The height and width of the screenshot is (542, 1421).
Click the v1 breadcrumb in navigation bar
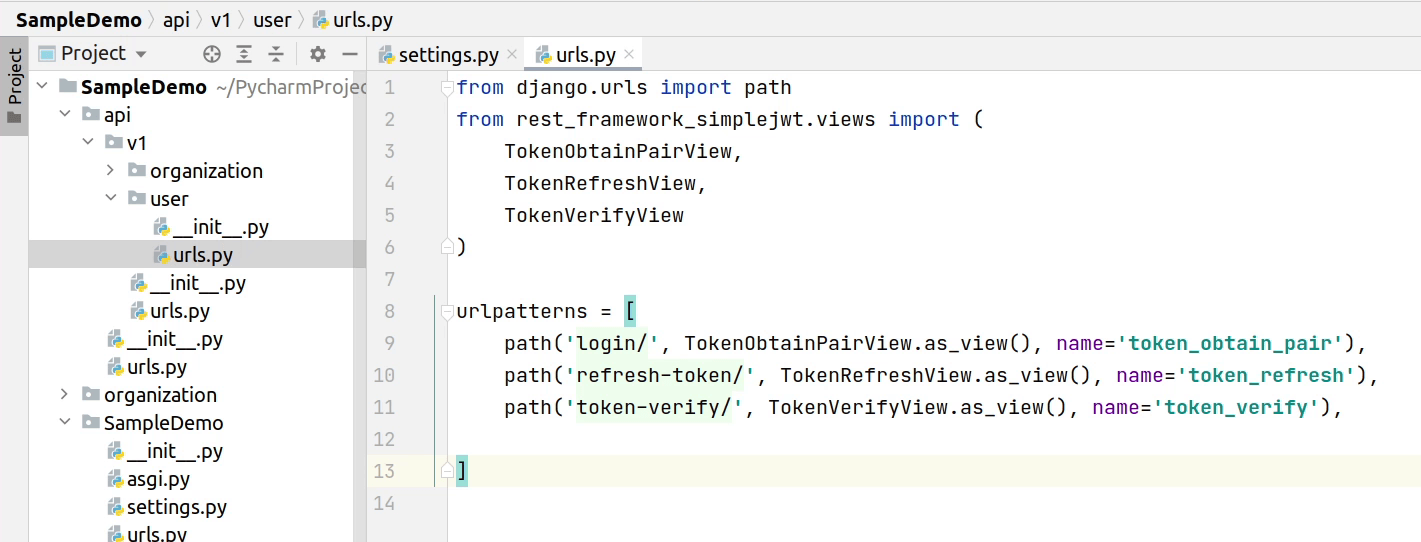pyautogui.click(x=220, y=19)
